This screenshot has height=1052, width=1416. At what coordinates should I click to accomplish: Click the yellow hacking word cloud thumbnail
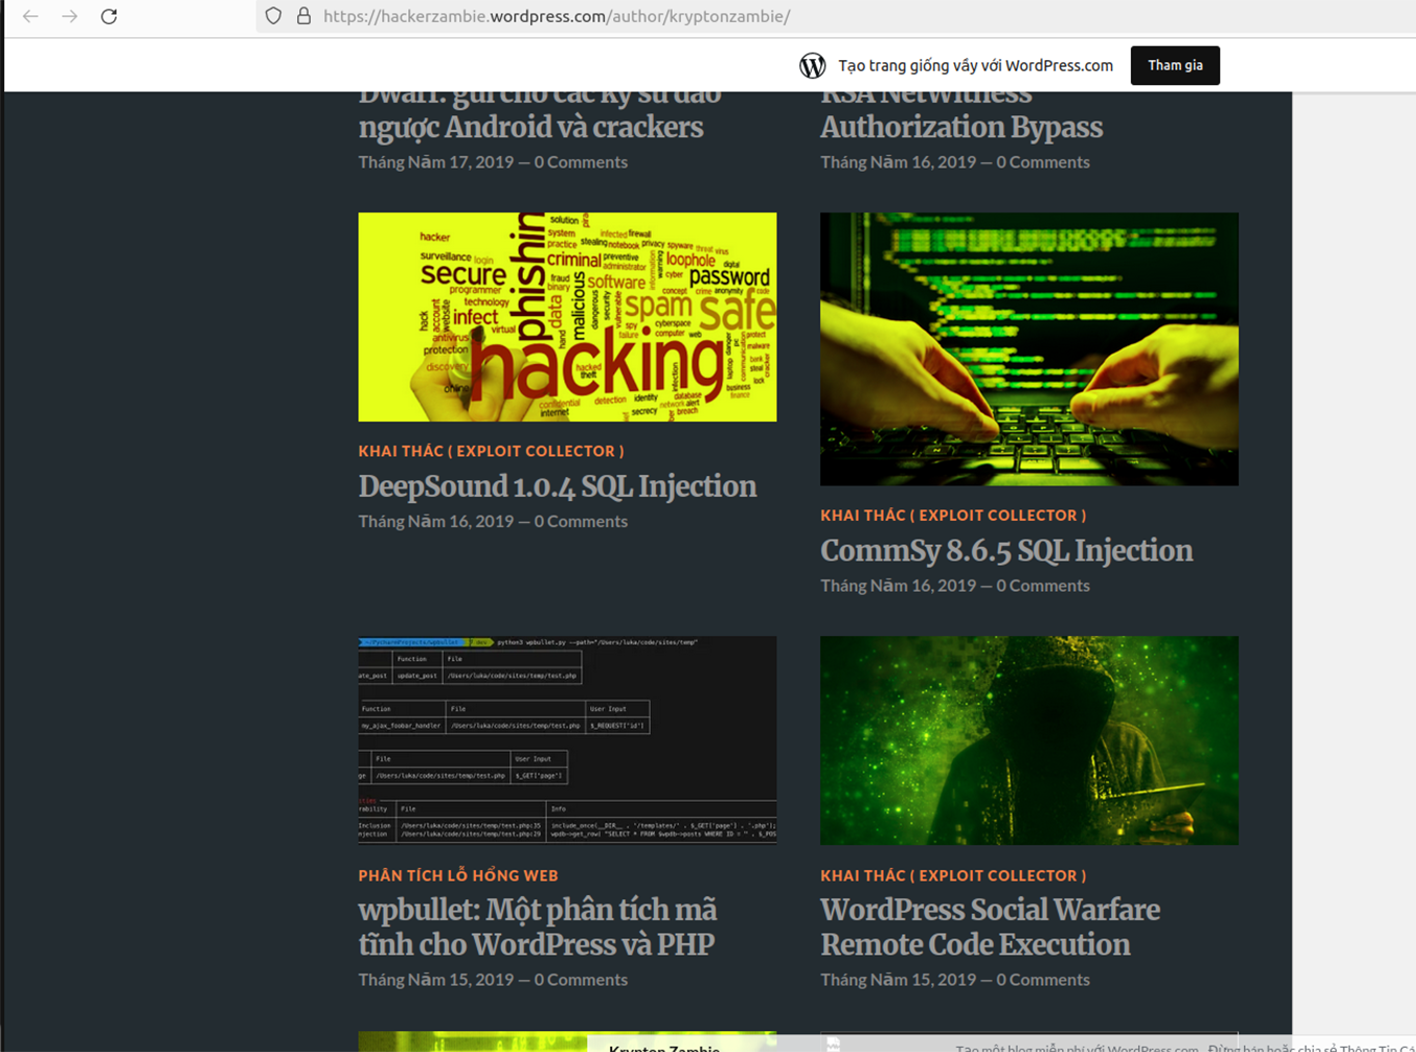pyautogui.click(x=567, y=316)
